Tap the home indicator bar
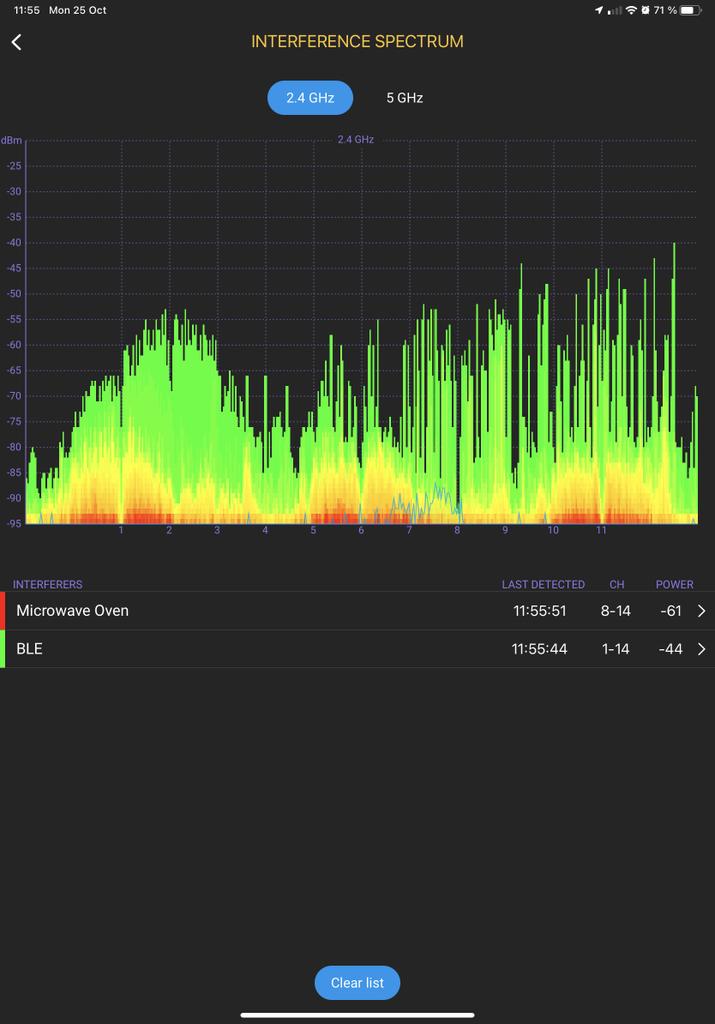Screen dimensions: 715x1024 tap(357, 1015)
